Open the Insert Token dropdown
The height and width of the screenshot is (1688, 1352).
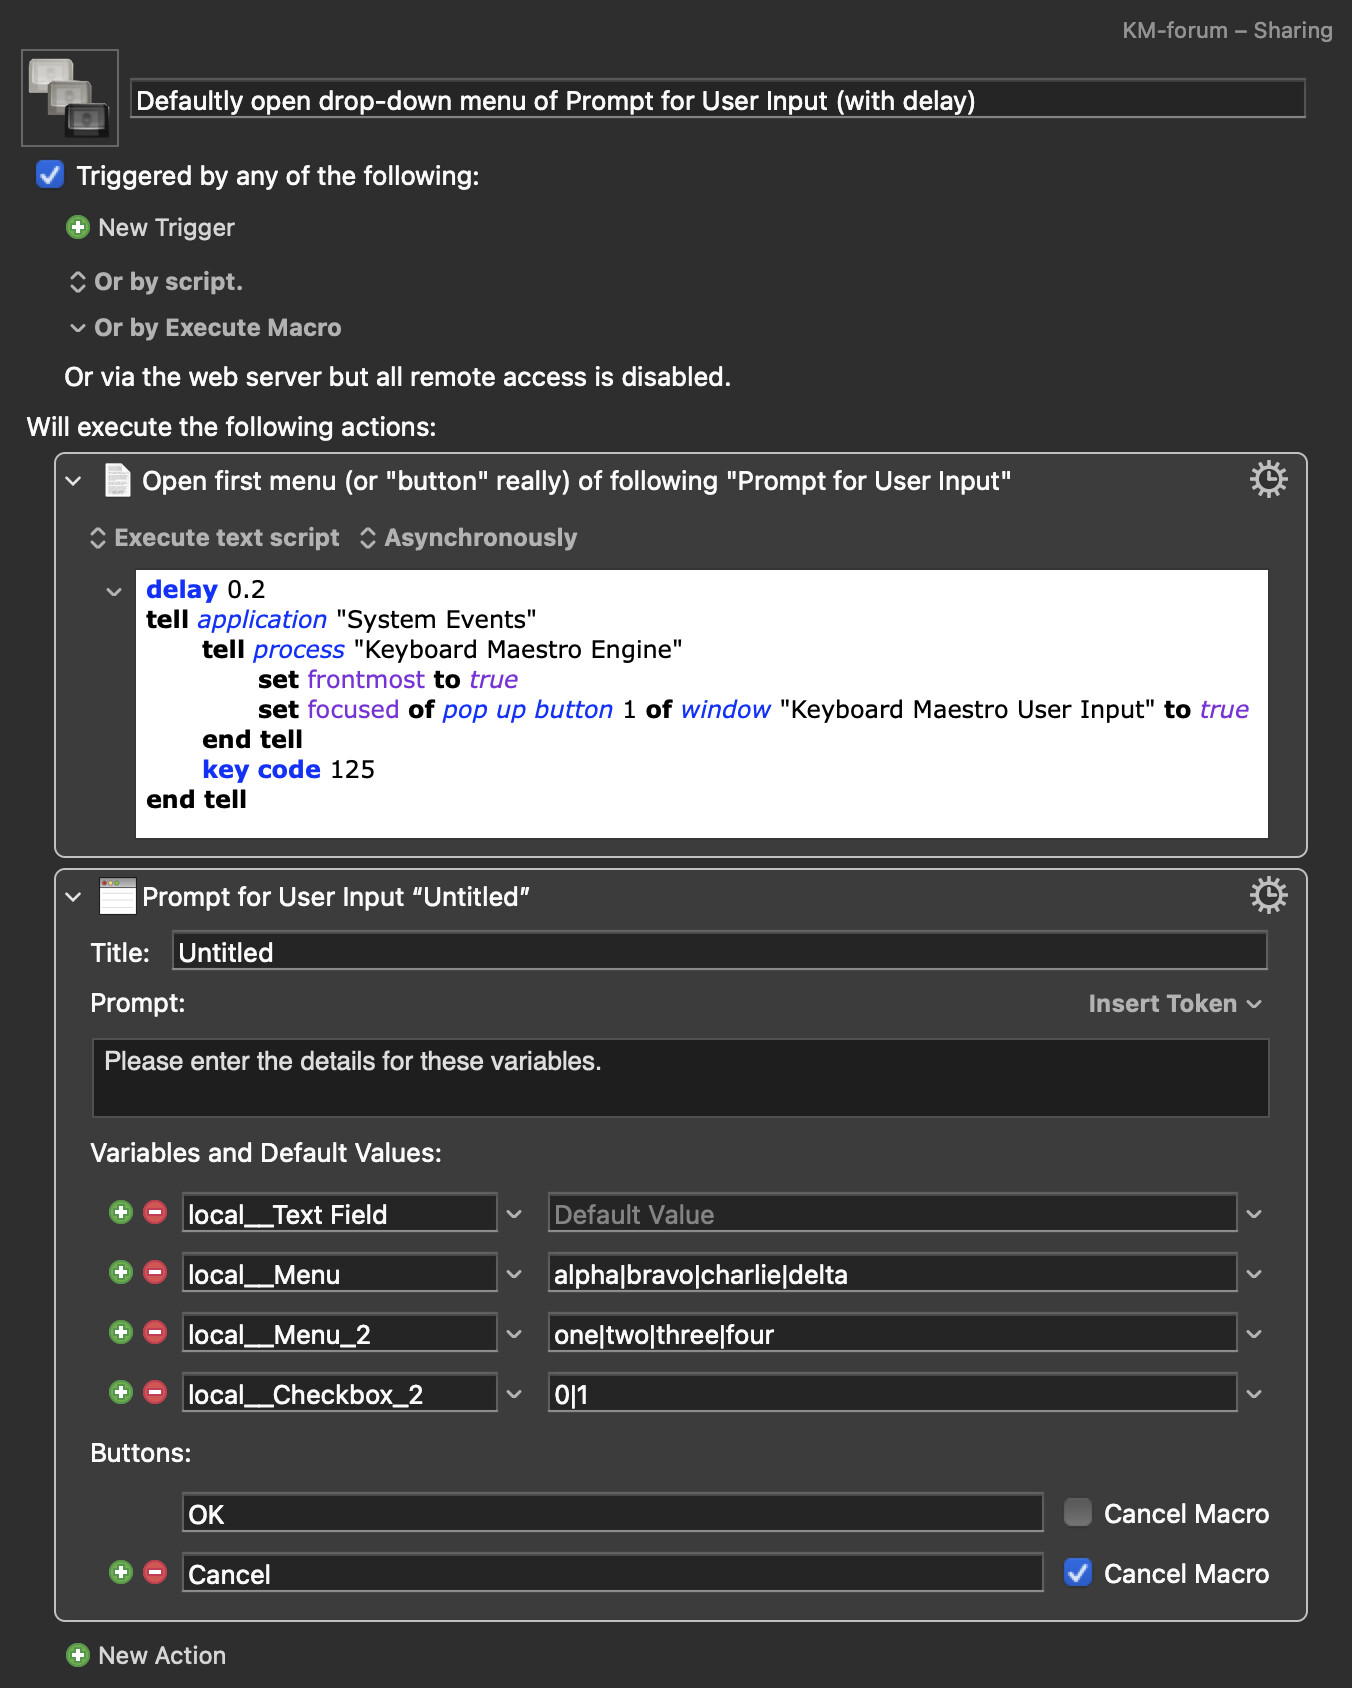pos(1174,1004)
